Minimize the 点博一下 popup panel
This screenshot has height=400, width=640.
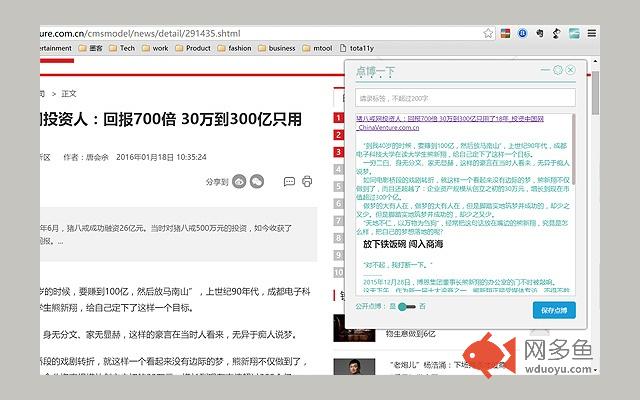click(x=545, y=70)
